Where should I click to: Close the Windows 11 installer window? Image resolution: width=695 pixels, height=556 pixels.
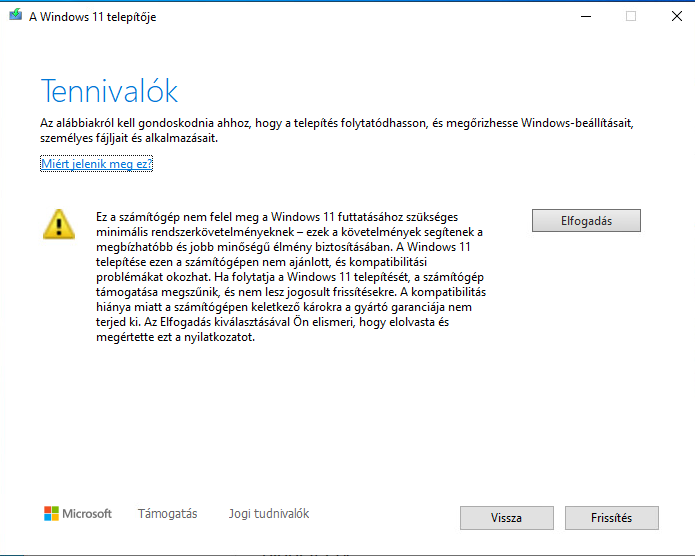[676, 16]
